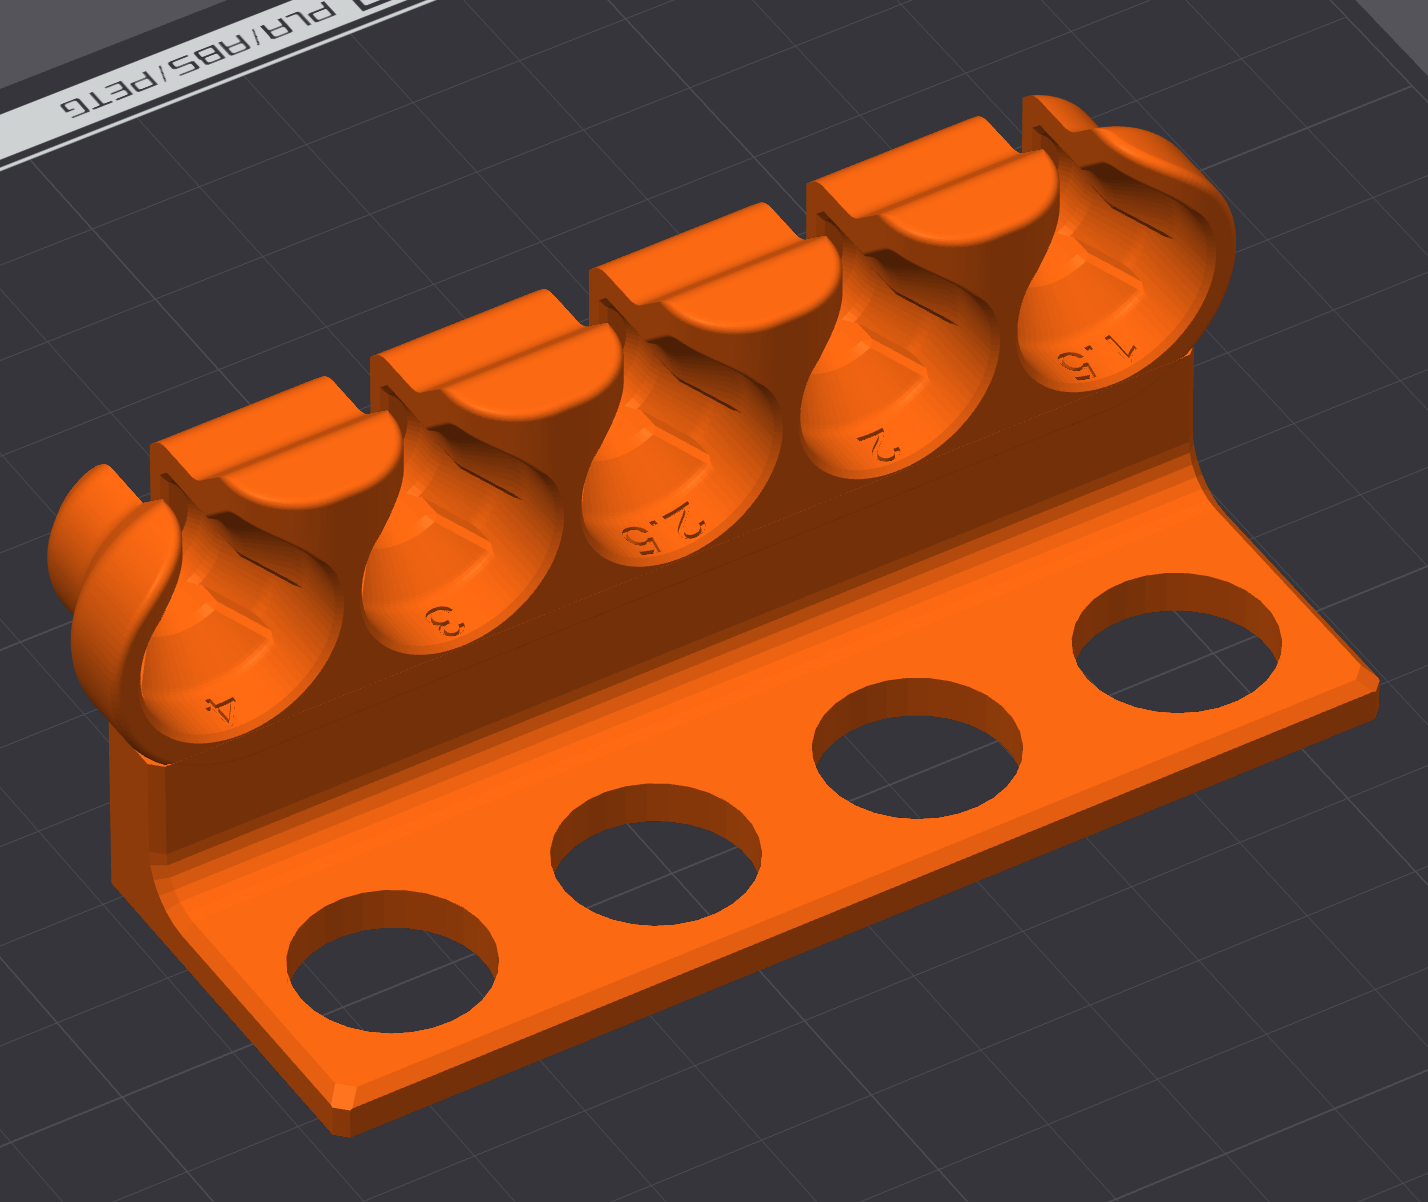The width and height of the screenshot is (1428, 1202).
Task: Select the third circular hole from the left
Action: click(917, 749)
